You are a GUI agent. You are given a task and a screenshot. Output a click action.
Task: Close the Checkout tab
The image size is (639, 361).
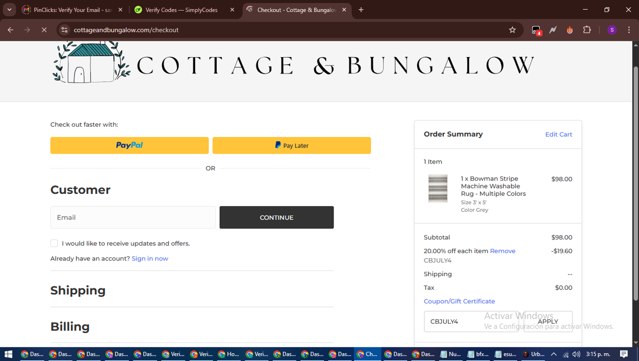pyautogui.click(x=344, y=10)
